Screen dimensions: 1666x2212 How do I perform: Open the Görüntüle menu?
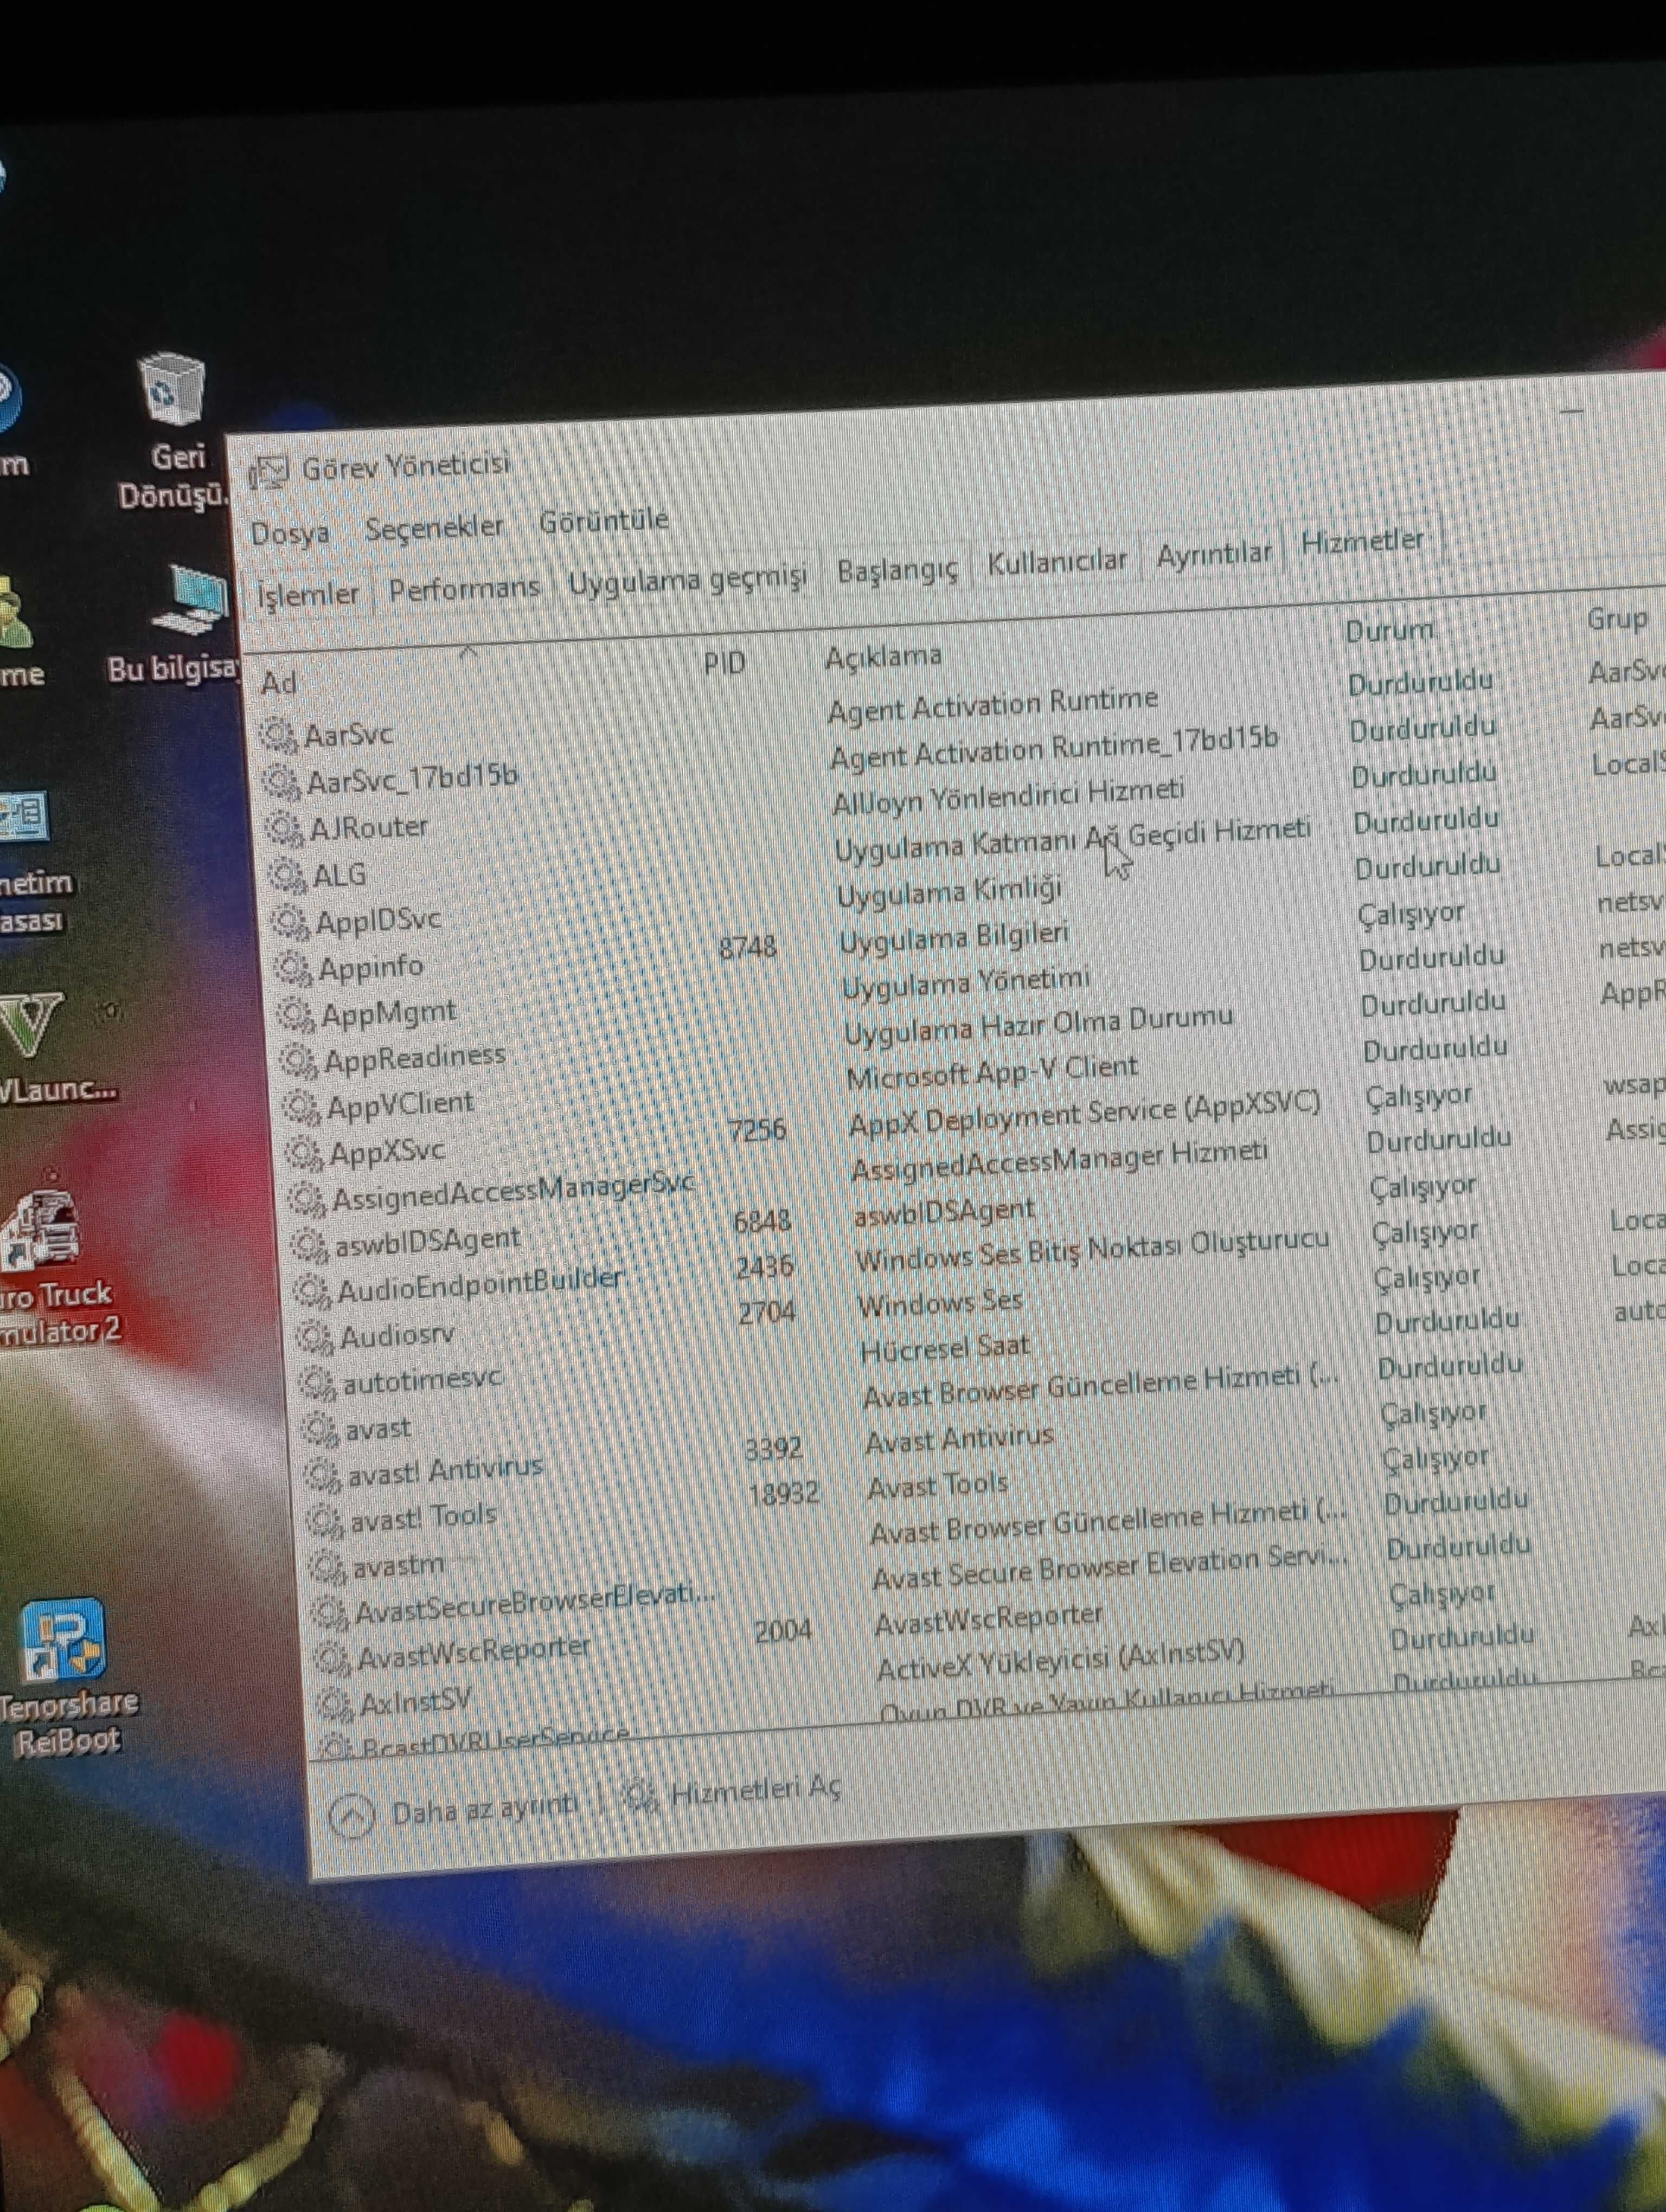pos(604,520)
